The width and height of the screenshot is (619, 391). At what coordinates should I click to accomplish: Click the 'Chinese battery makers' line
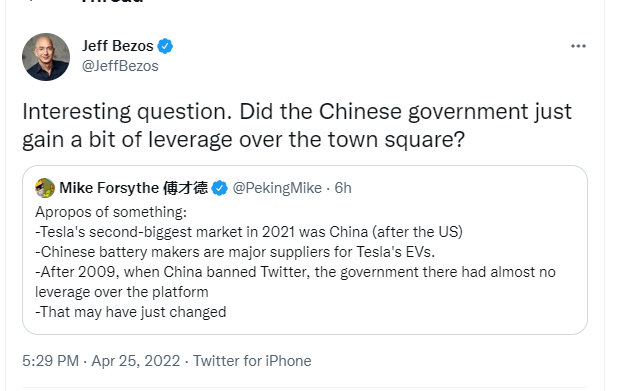(x=235, y=252)
